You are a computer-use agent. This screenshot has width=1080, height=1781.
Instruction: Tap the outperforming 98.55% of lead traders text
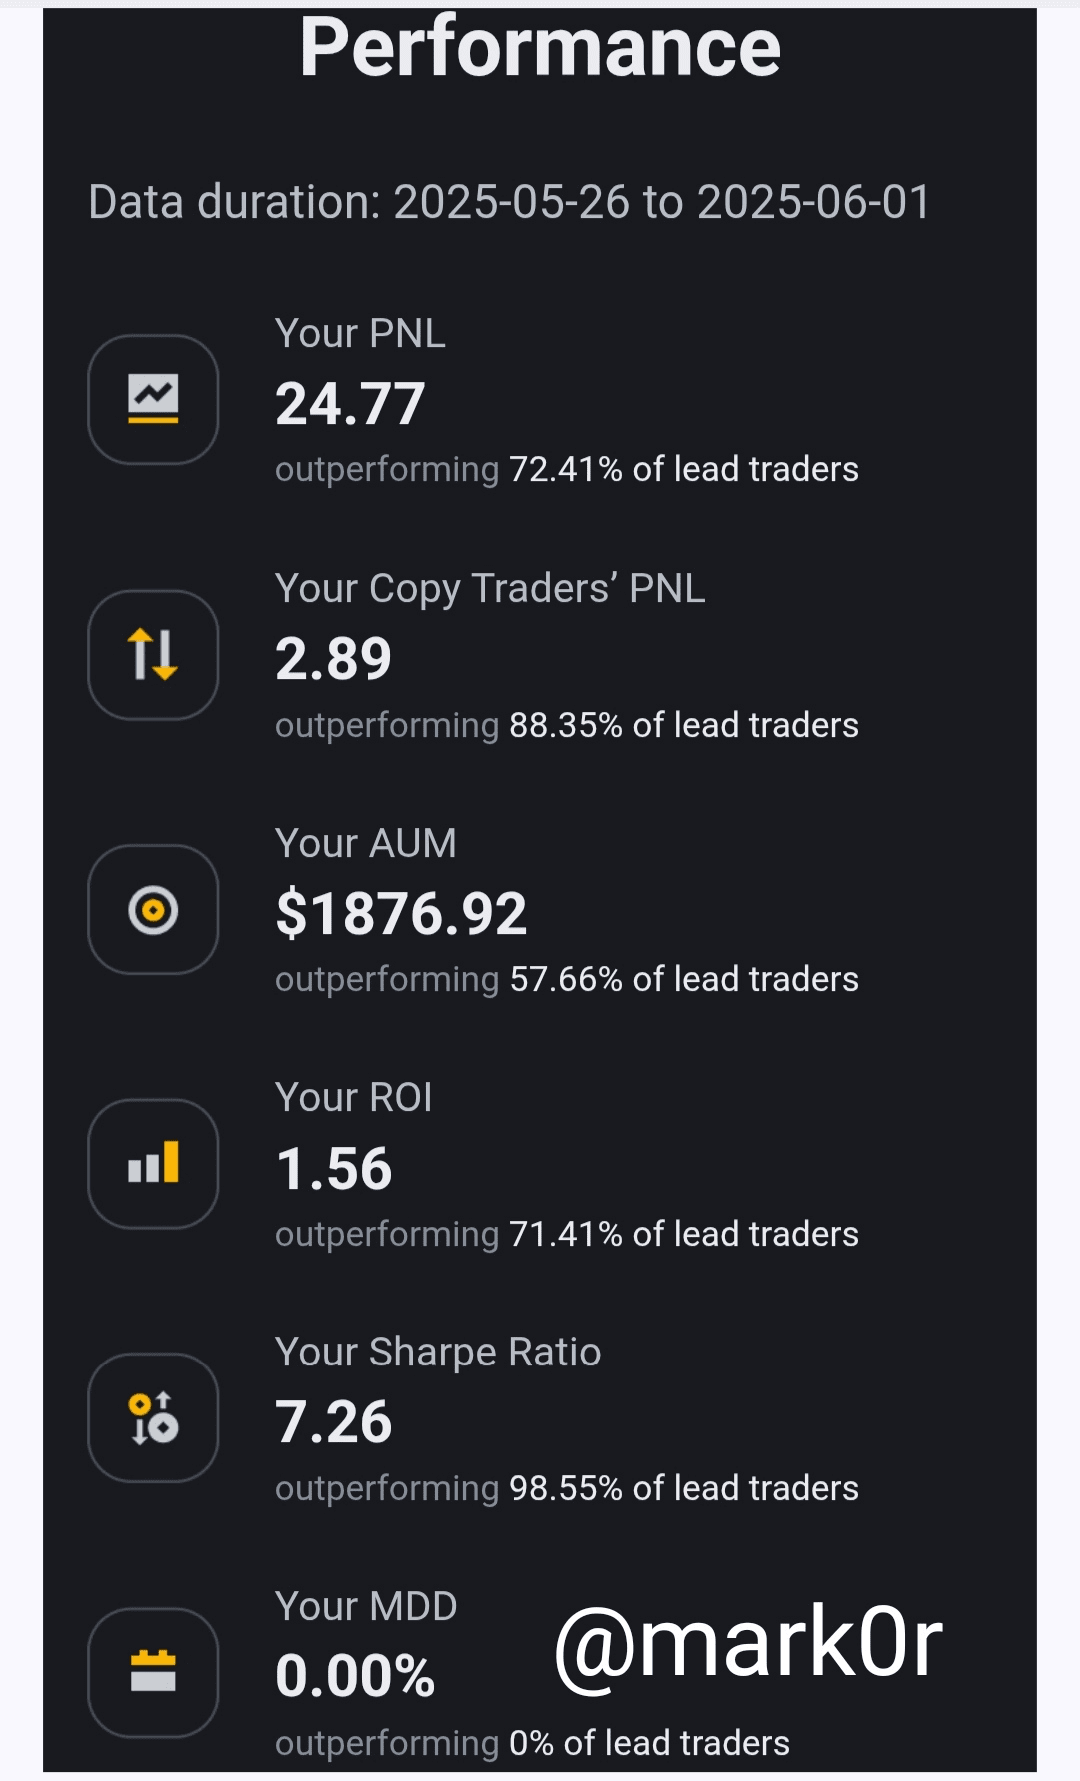pyautogui.click(x=566, y=1488)
